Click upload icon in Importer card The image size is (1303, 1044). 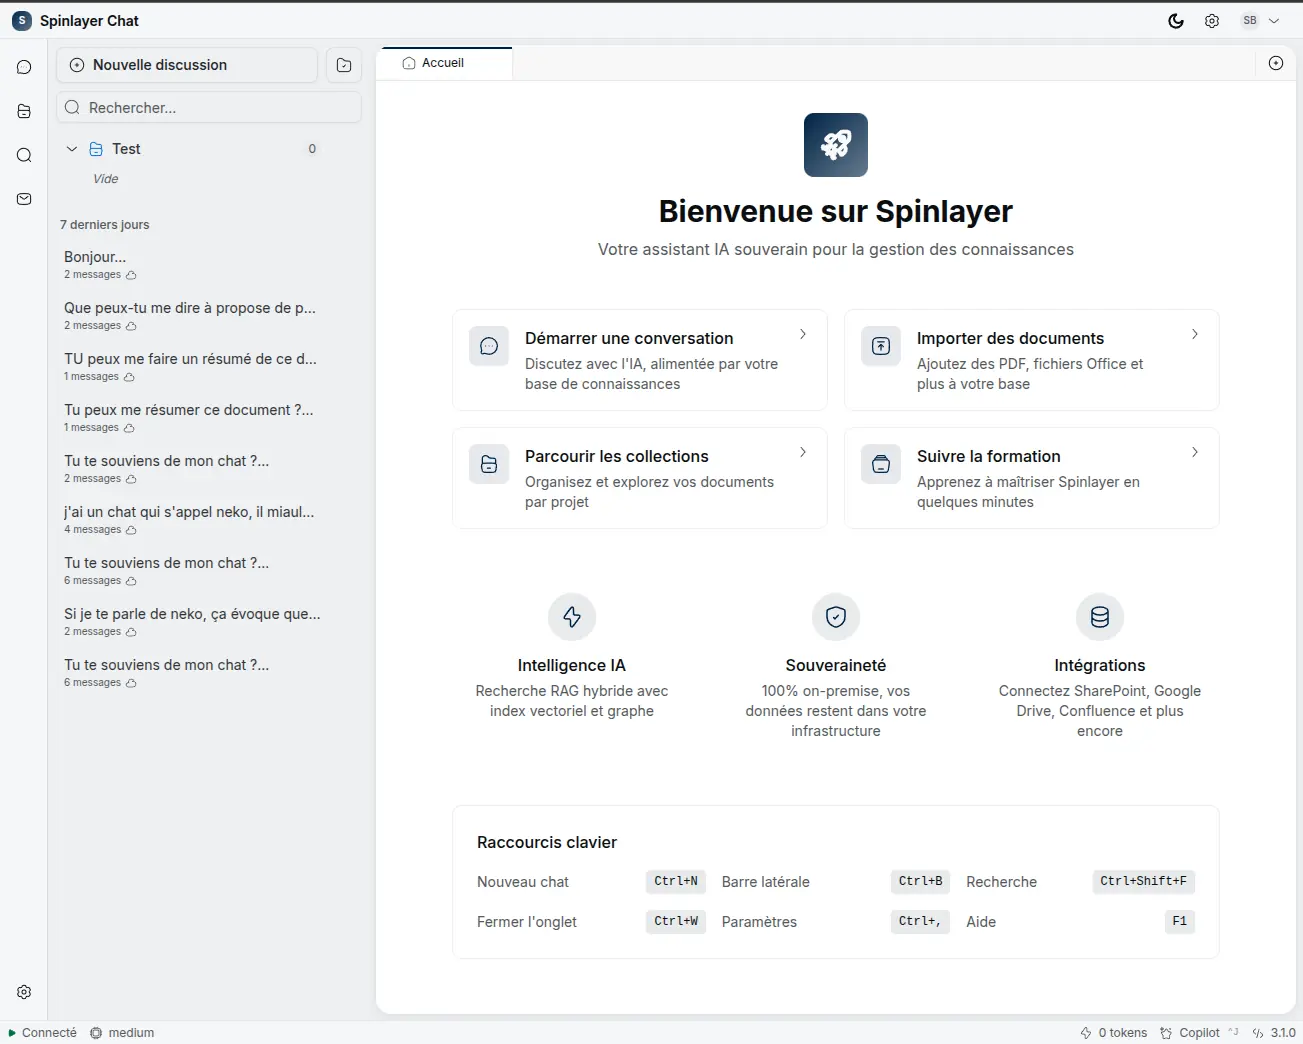click(881, 346)
